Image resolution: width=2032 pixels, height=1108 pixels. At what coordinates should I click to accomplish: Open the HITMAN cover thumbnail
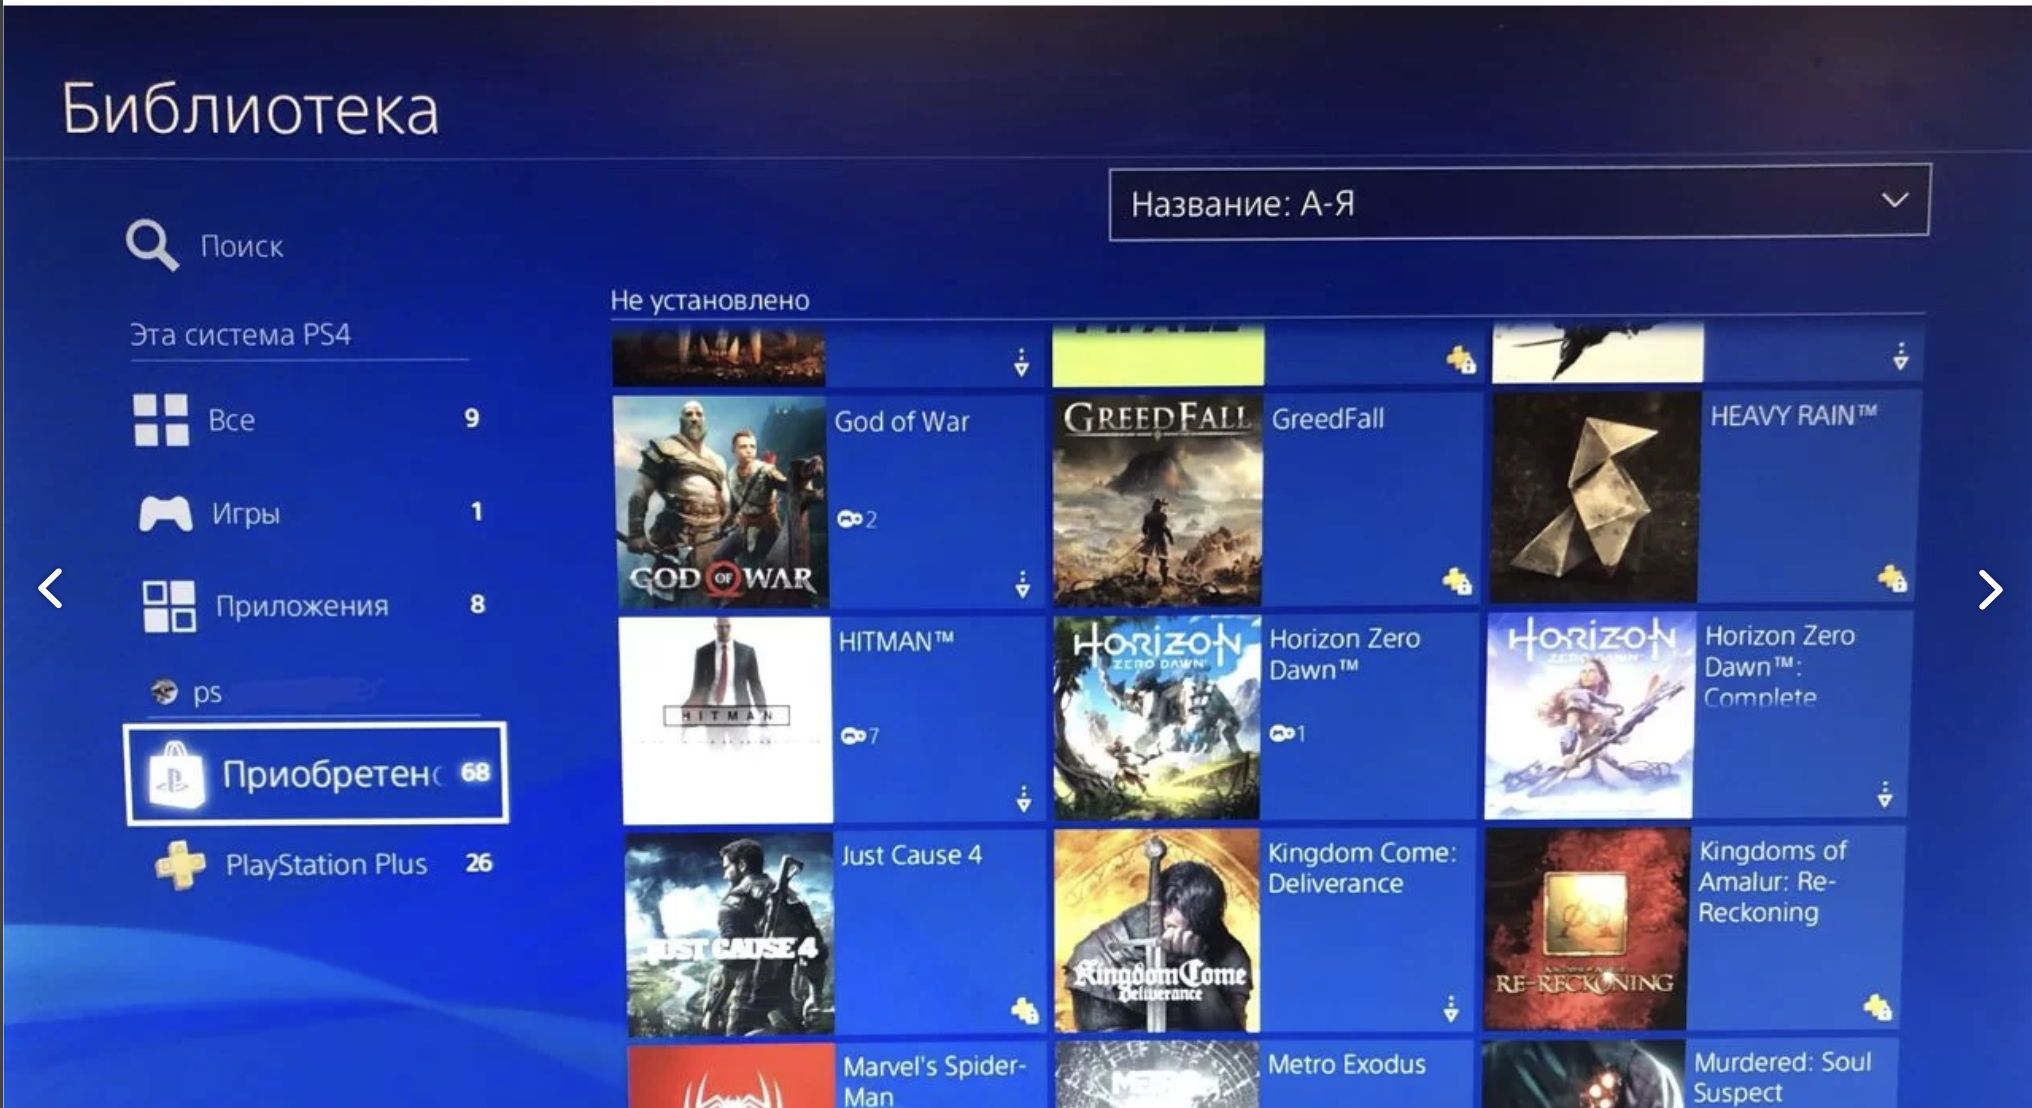[726, 719]
